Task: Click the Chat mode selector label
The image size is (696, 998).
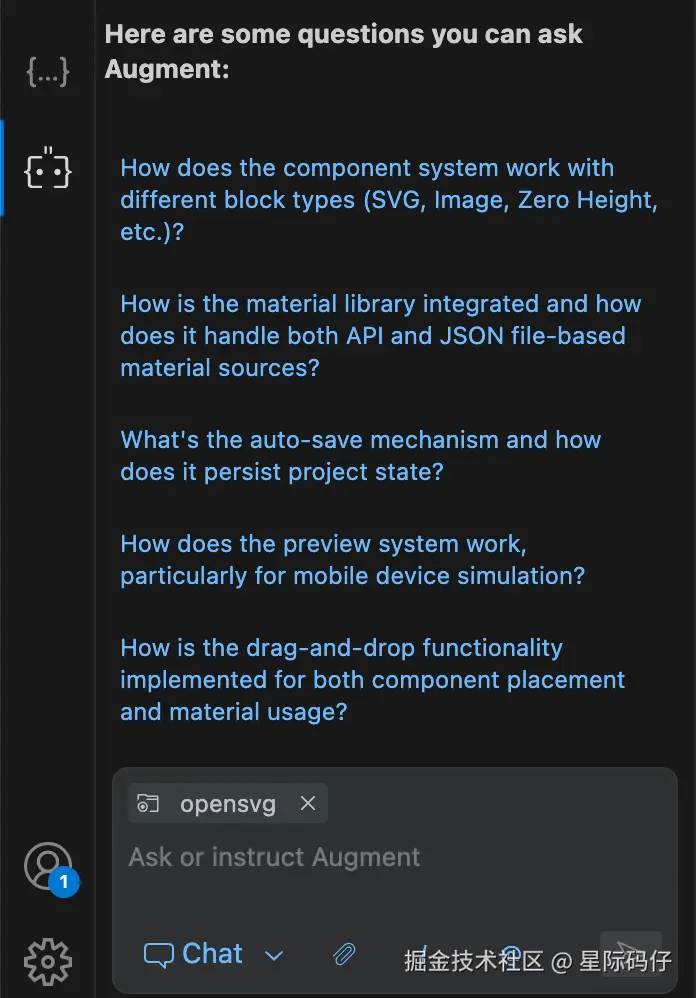Action: (212, 954)
